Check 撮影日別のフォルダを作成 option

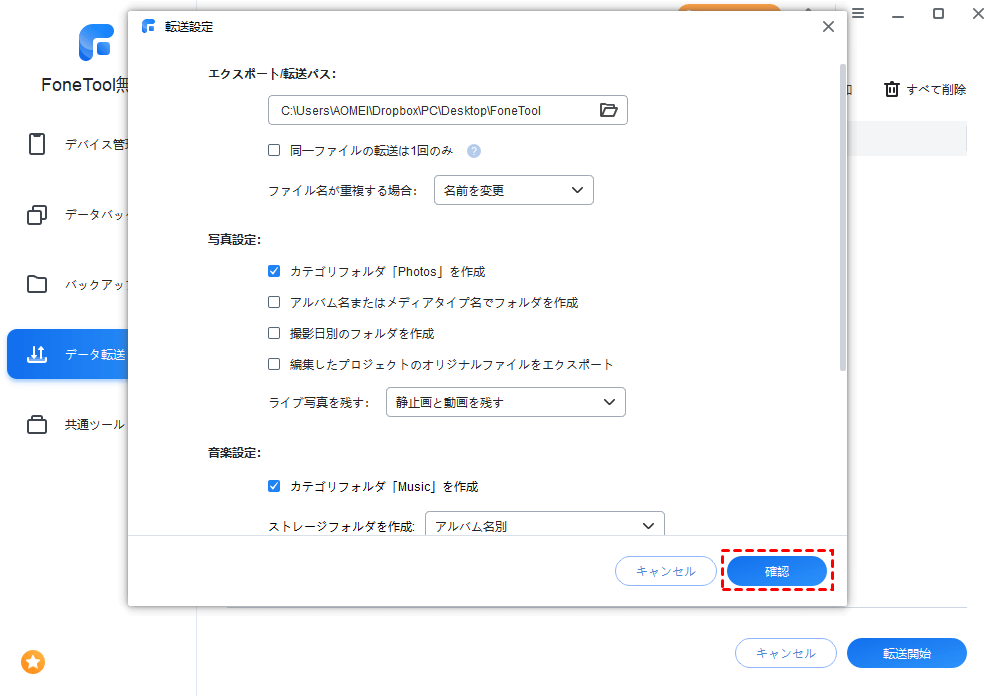[274, 333]
